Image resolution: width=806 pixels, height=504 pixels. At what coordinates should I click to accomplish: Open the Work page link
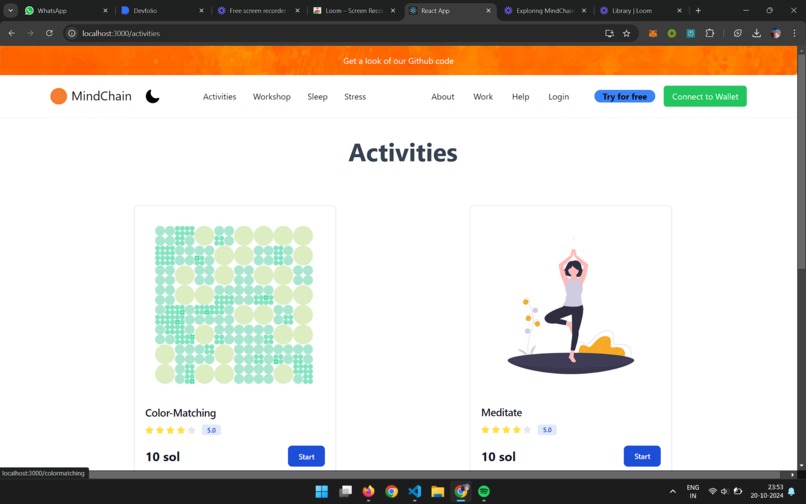pos(483,97)
